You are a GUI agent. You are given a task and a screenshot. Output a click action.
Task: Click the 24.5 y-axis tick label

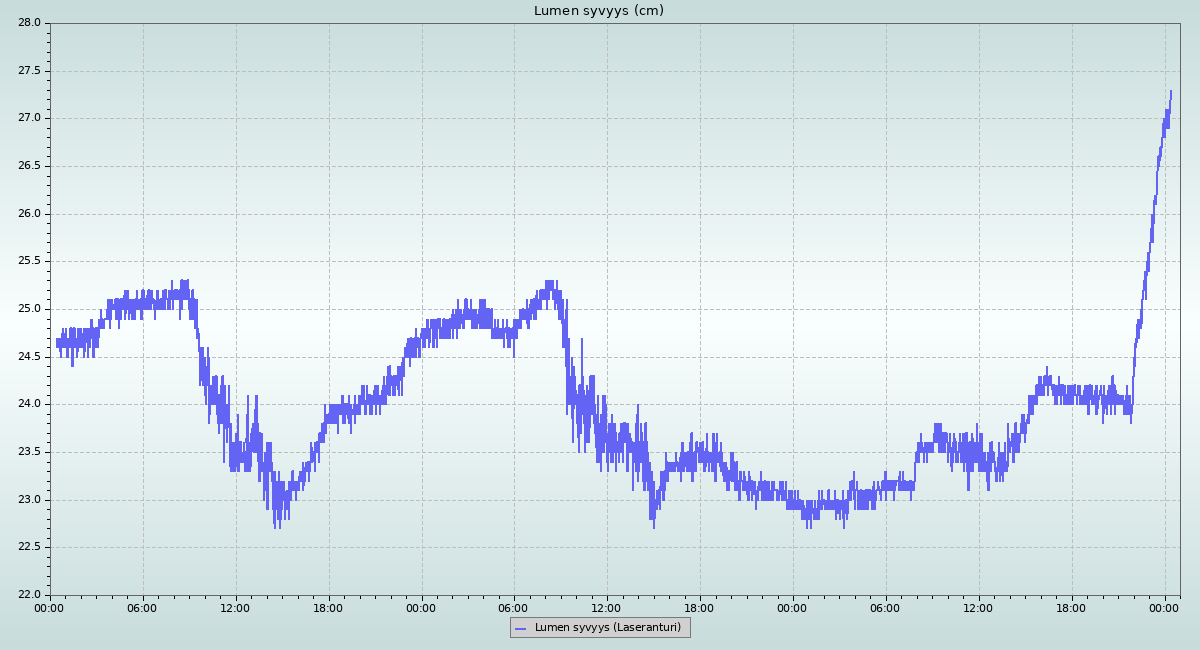coord(29,357)
